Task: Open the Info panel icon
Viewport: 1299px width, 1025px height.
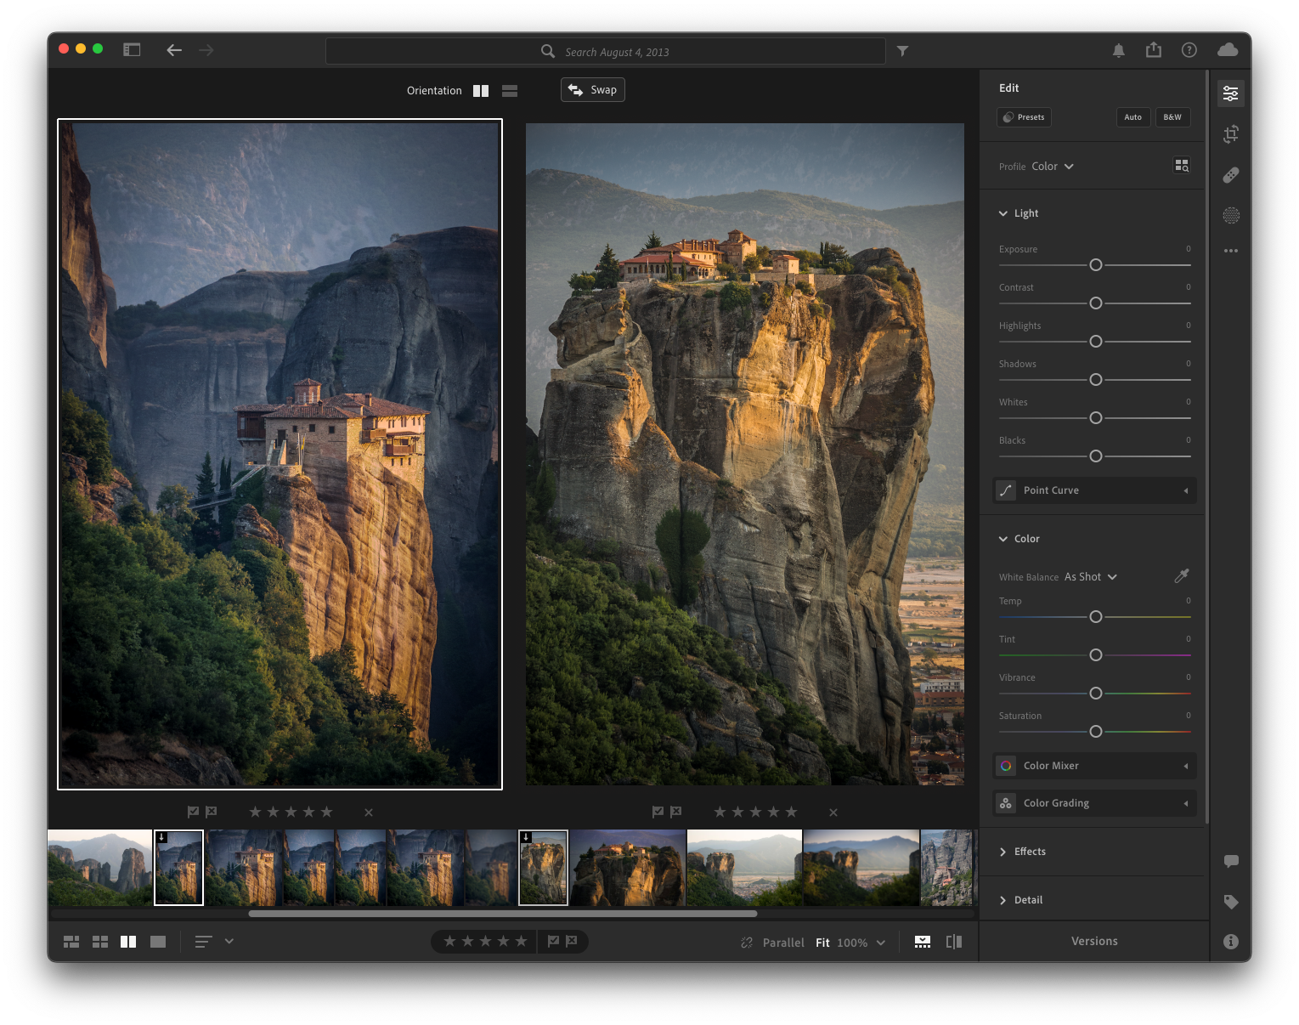Action: [x=1231, y=942]
